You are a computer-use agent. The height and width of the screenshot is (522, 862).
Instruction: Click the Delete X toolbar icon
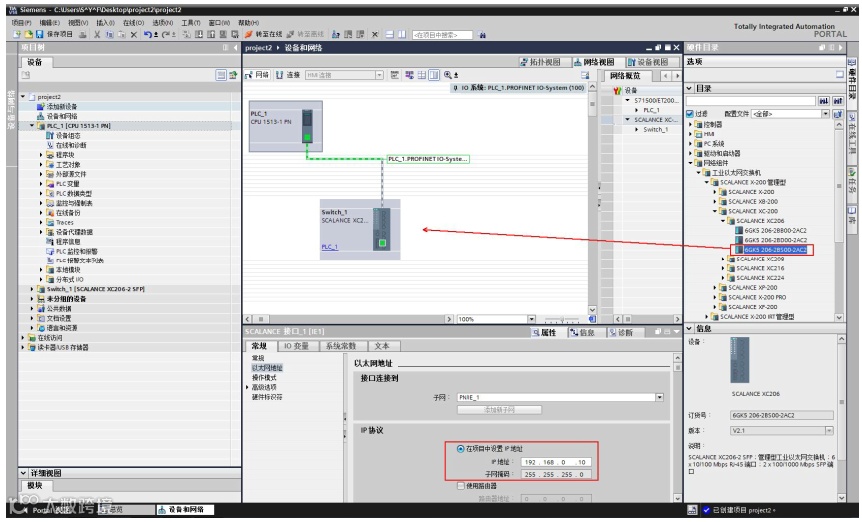[x=134, y=34]
